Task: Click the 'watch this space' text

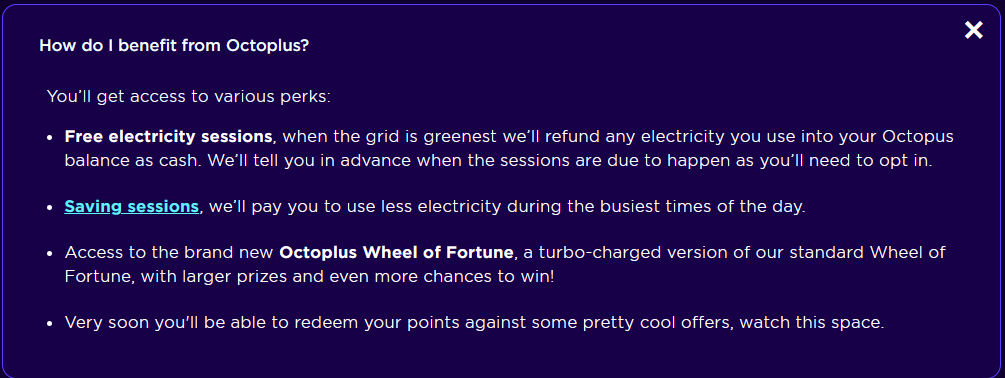Action: click(811, 322)
